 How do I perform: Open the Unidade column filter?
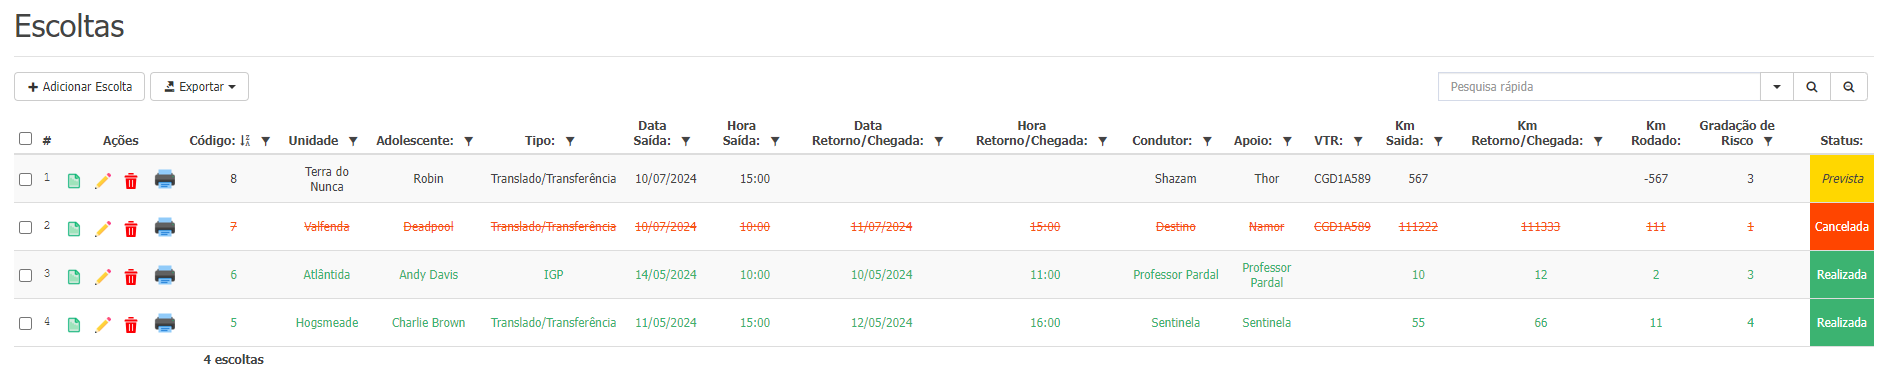353,141
